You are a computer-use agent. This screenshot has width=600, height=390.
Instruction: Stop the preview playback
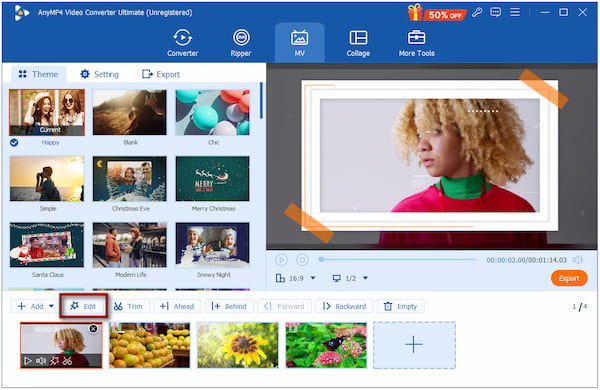point(302,260)
